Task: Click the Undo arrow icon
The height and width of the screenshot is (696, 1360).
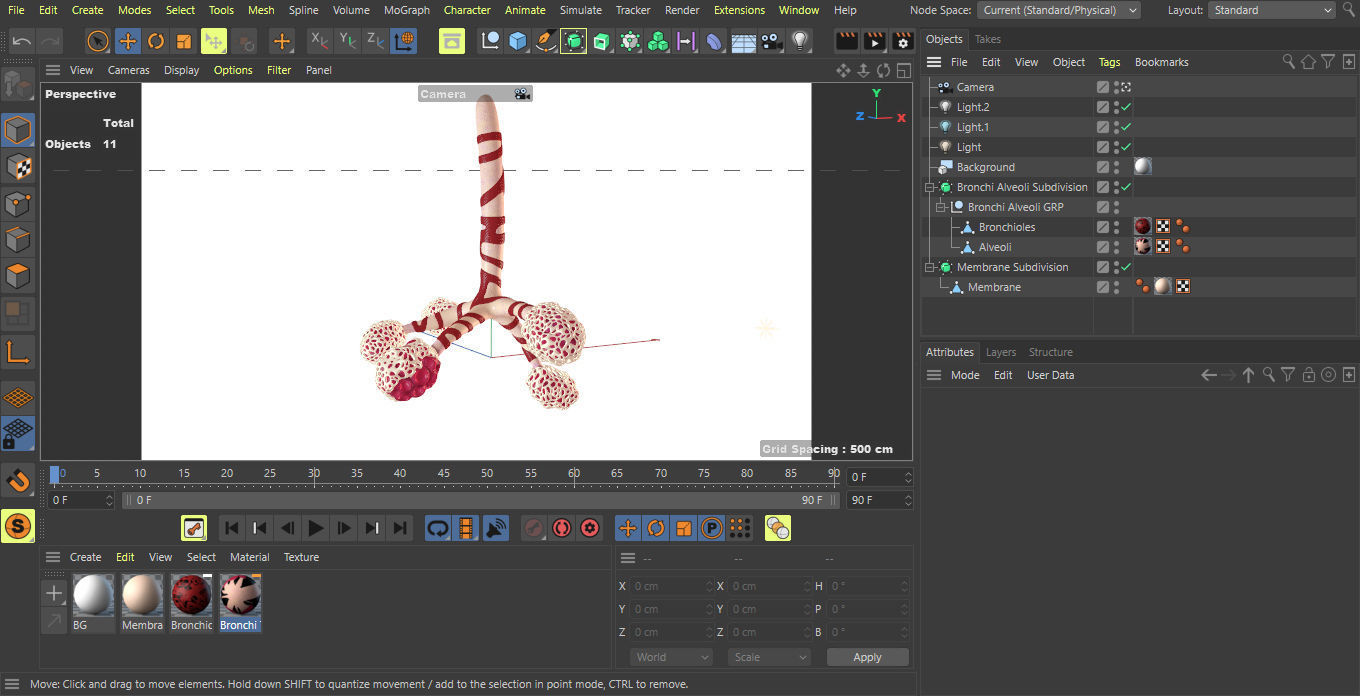Action: [21, 41]
